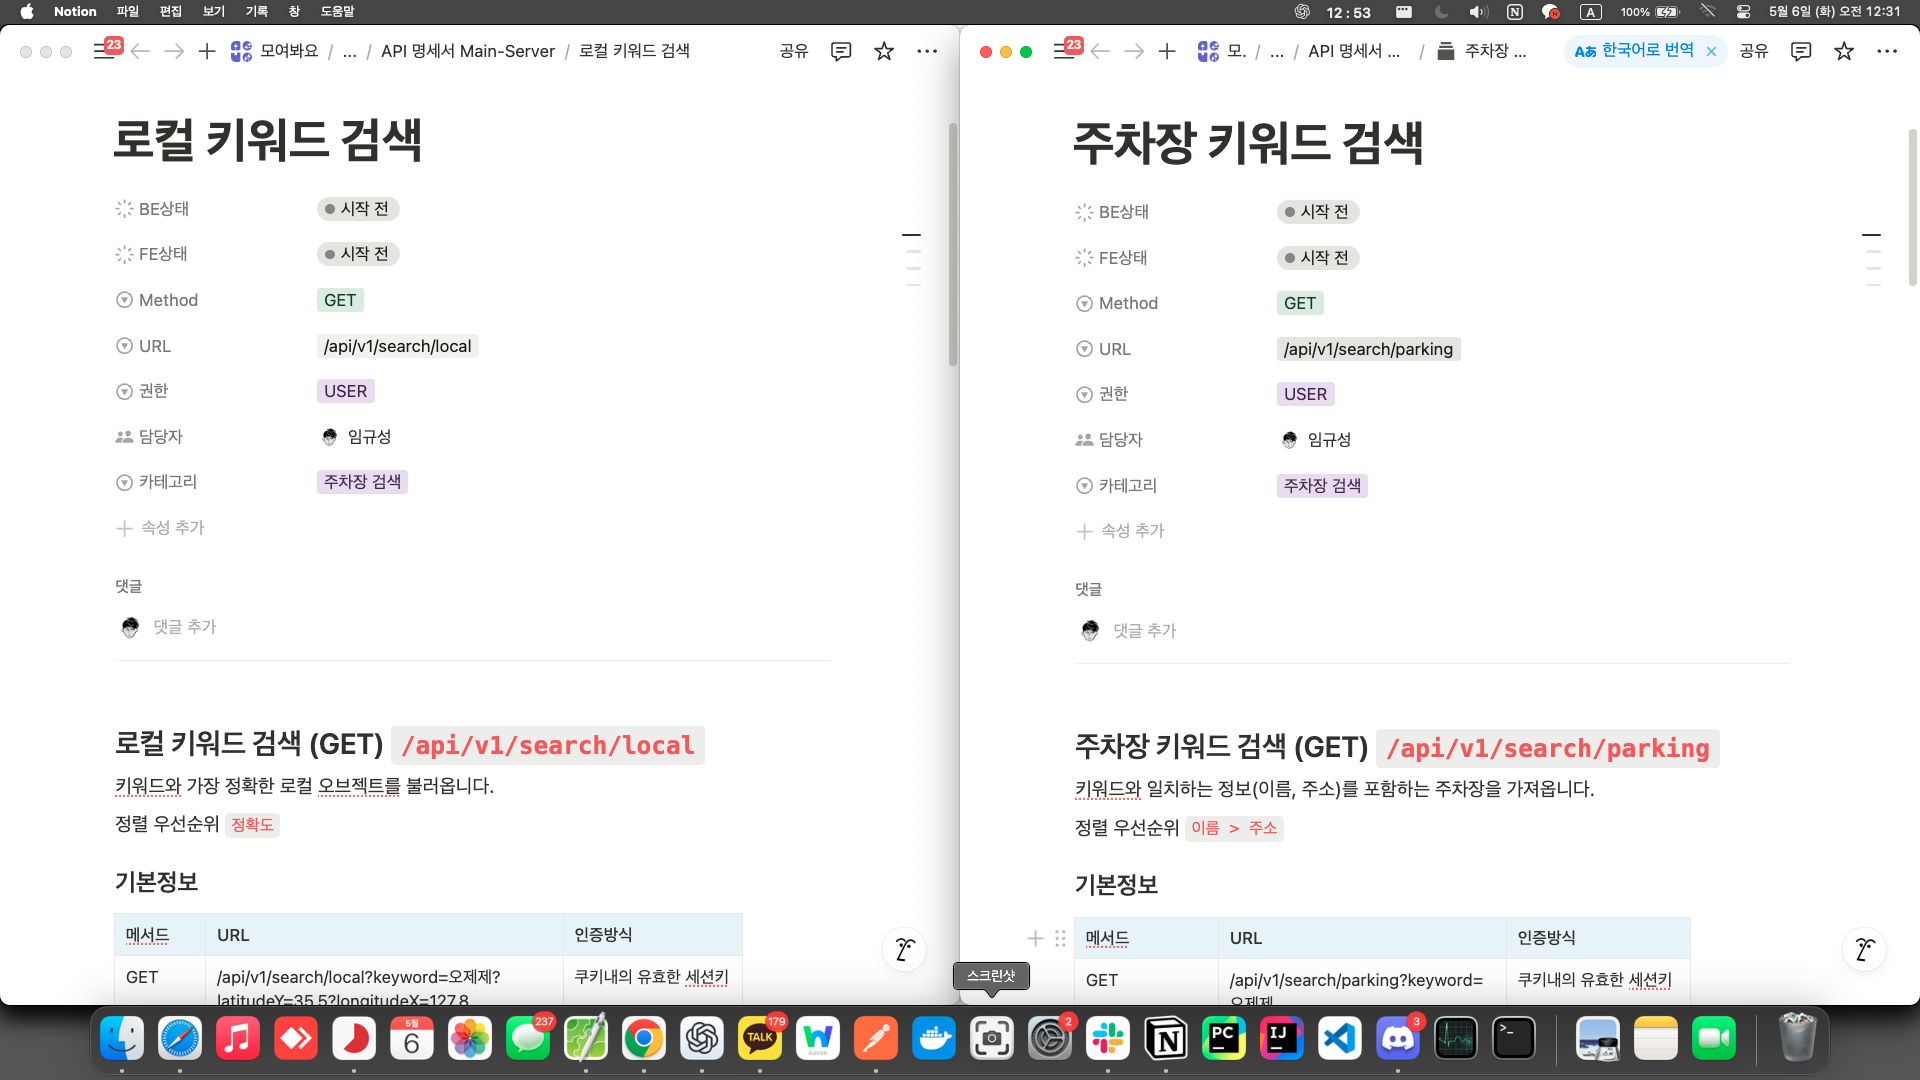
Task: Open the Notion app in the Dock
Action: coord(1166,1039)
